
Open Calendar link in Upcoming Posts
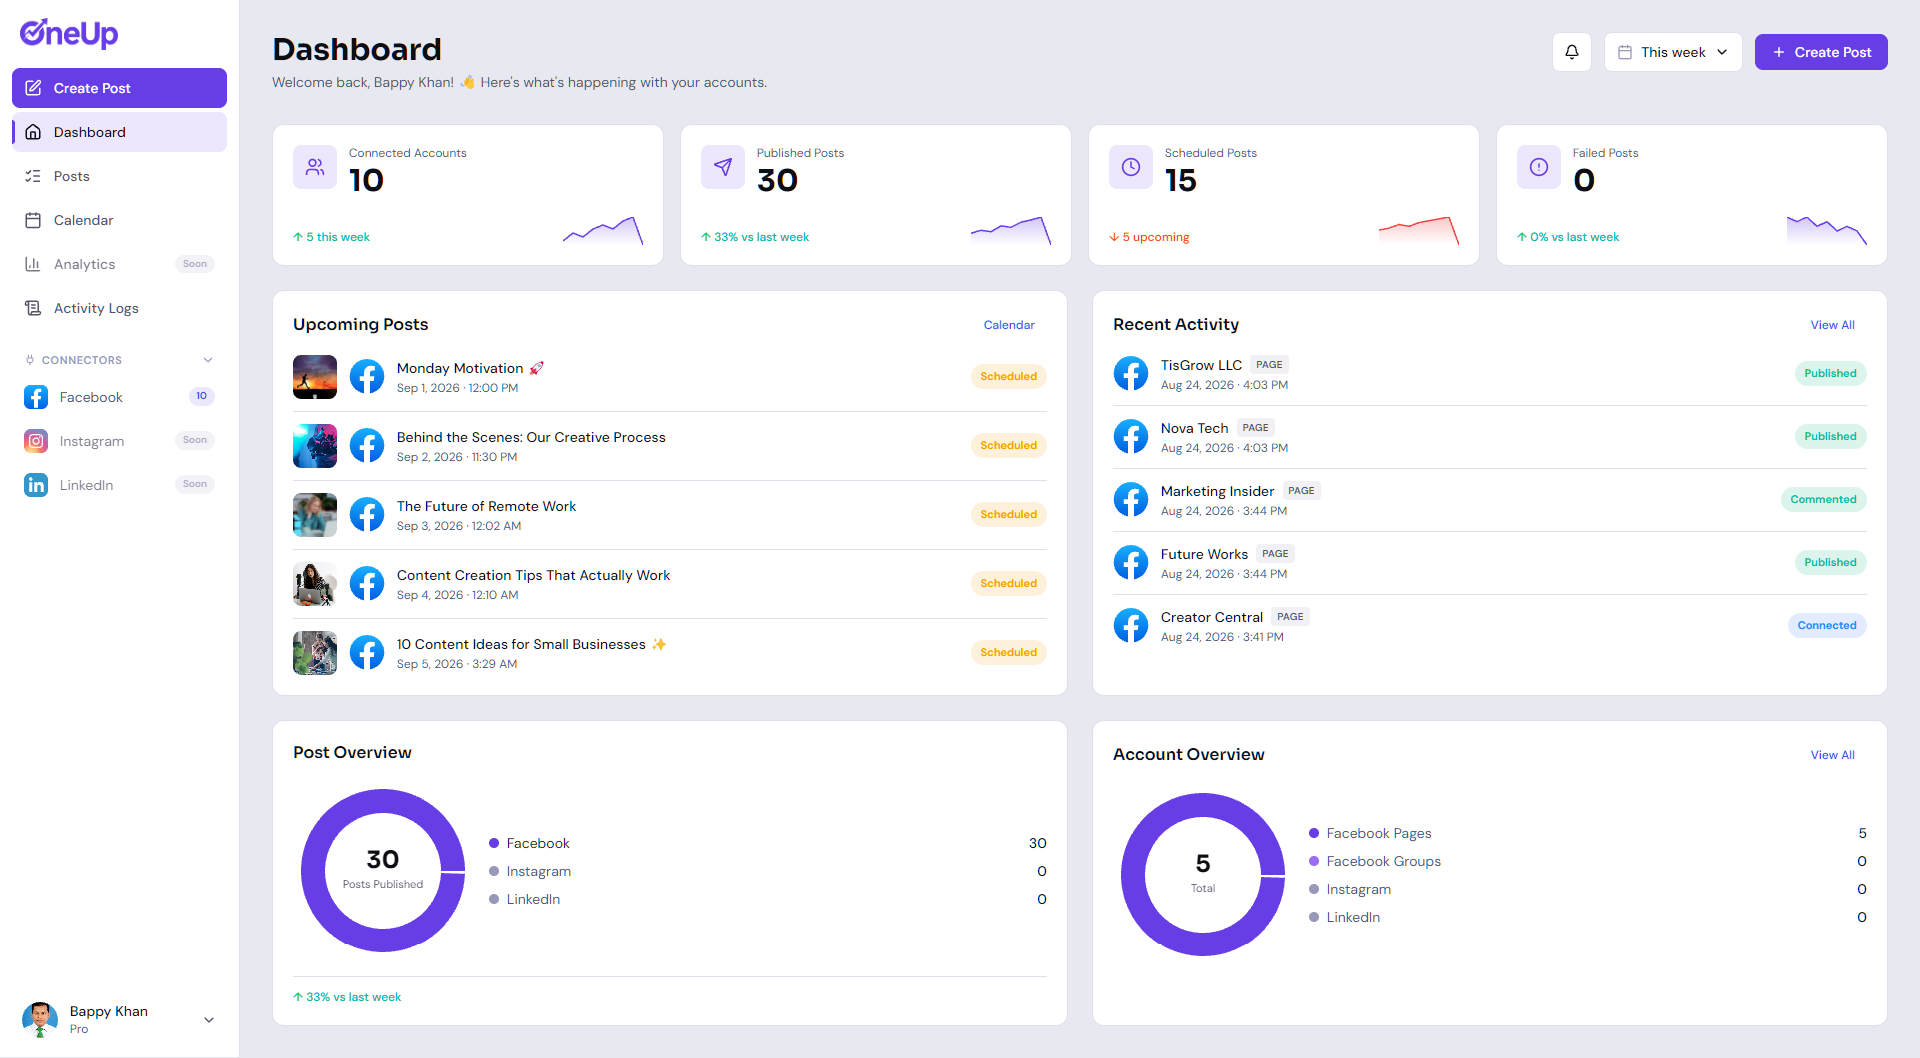[x=1009, y=325]
